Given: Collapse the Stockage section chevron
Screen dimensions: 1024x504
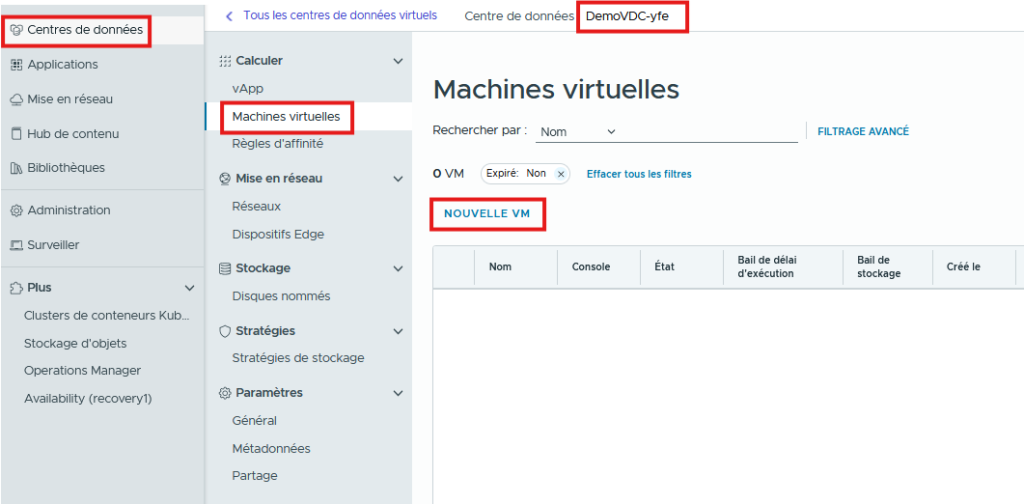Looking at the screenshot, I should (398, 269).
